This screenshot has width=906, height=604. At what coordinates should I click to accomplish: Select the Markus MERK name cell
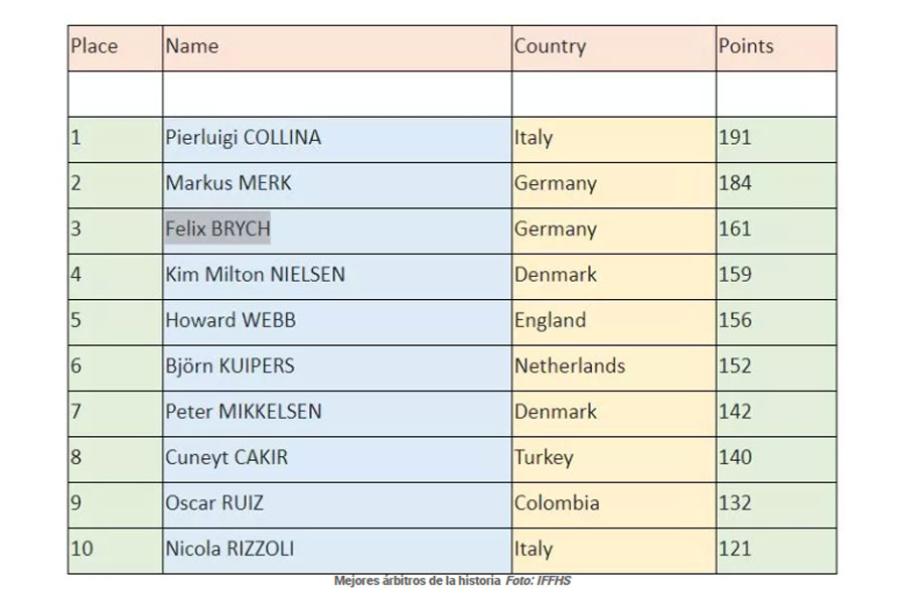[229, 183]
